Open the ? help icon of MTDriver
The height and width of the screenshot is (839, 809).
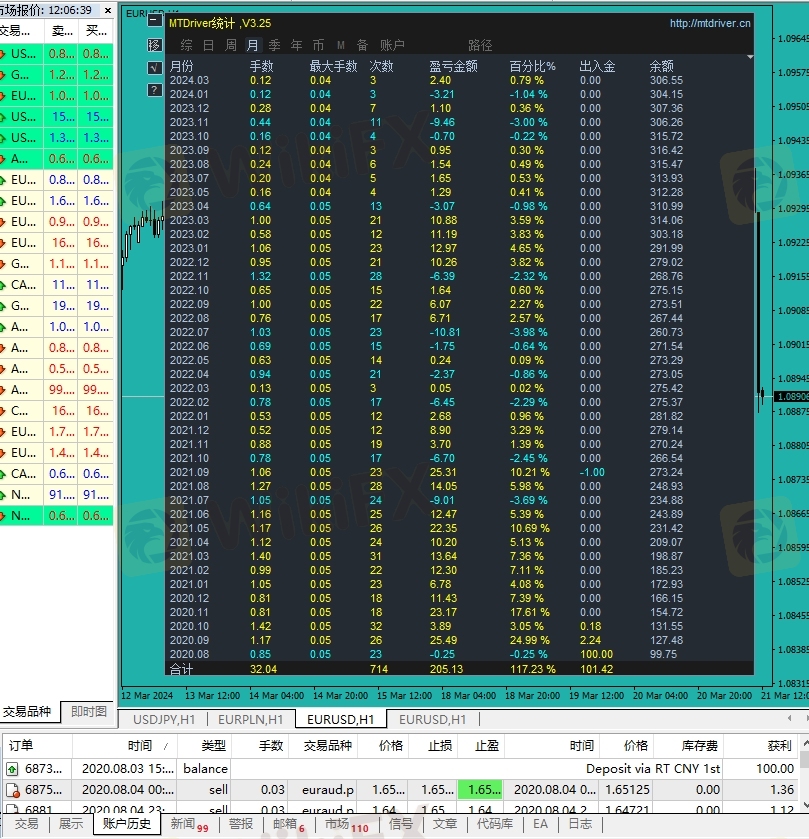point(155,90)
